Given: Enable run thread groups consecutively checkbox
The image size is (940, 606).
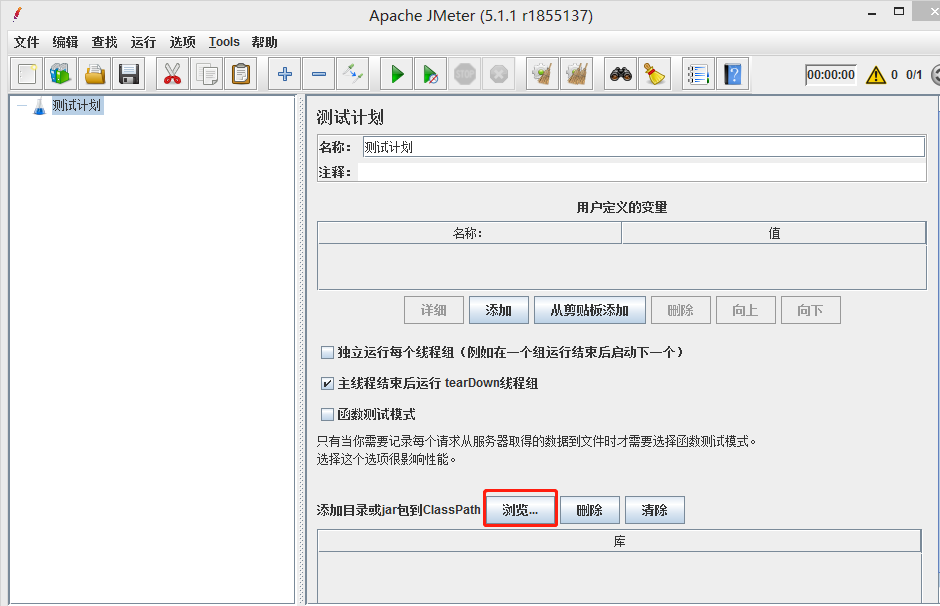Looking at the screenshot, I should pos(327,352).
